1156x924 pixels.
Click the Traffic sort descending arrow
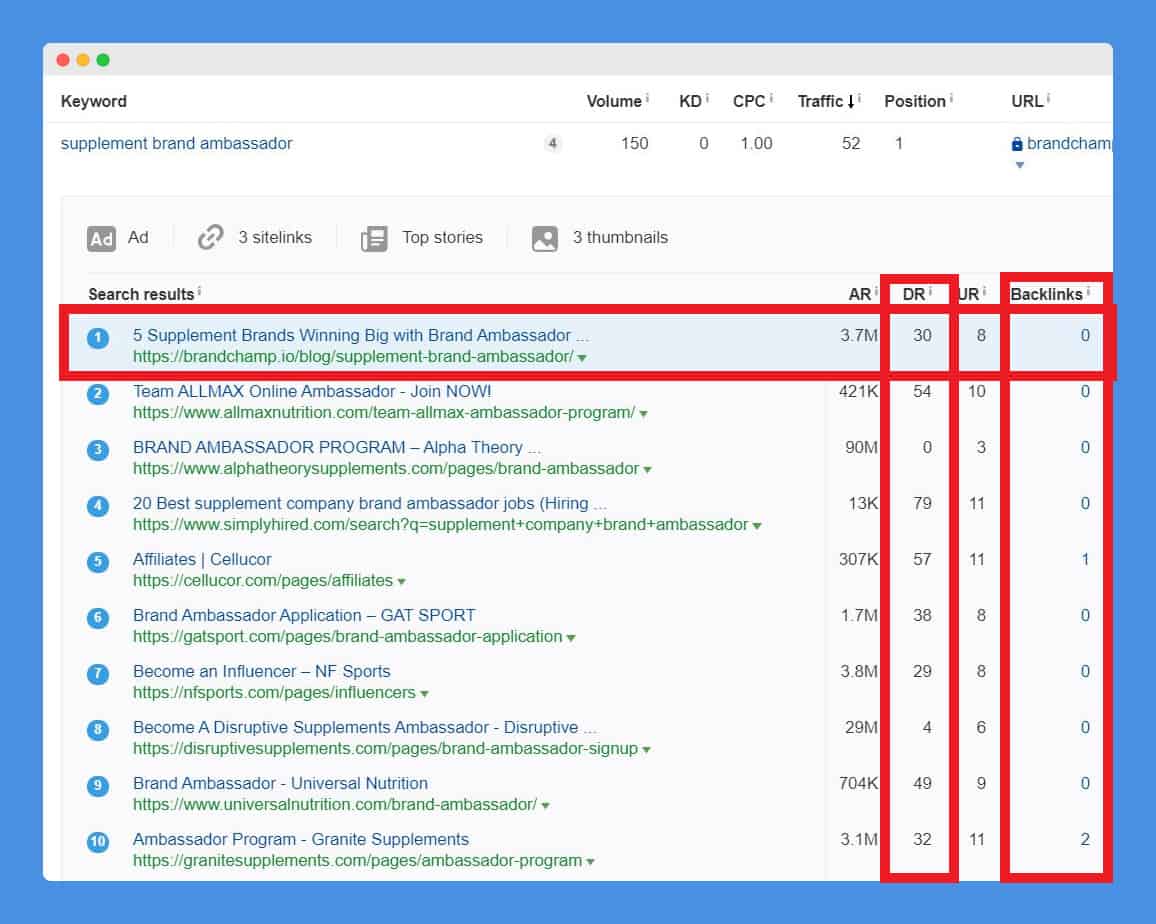tap(850, 102)
